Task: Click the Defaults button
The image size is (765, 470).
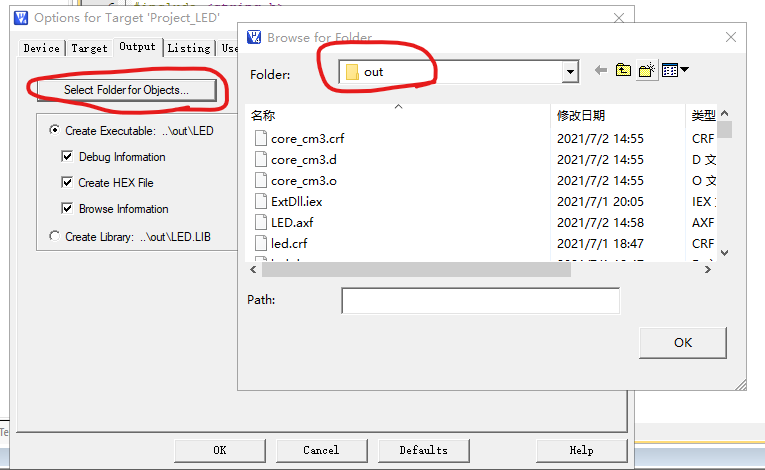Action: pos(423,450)
